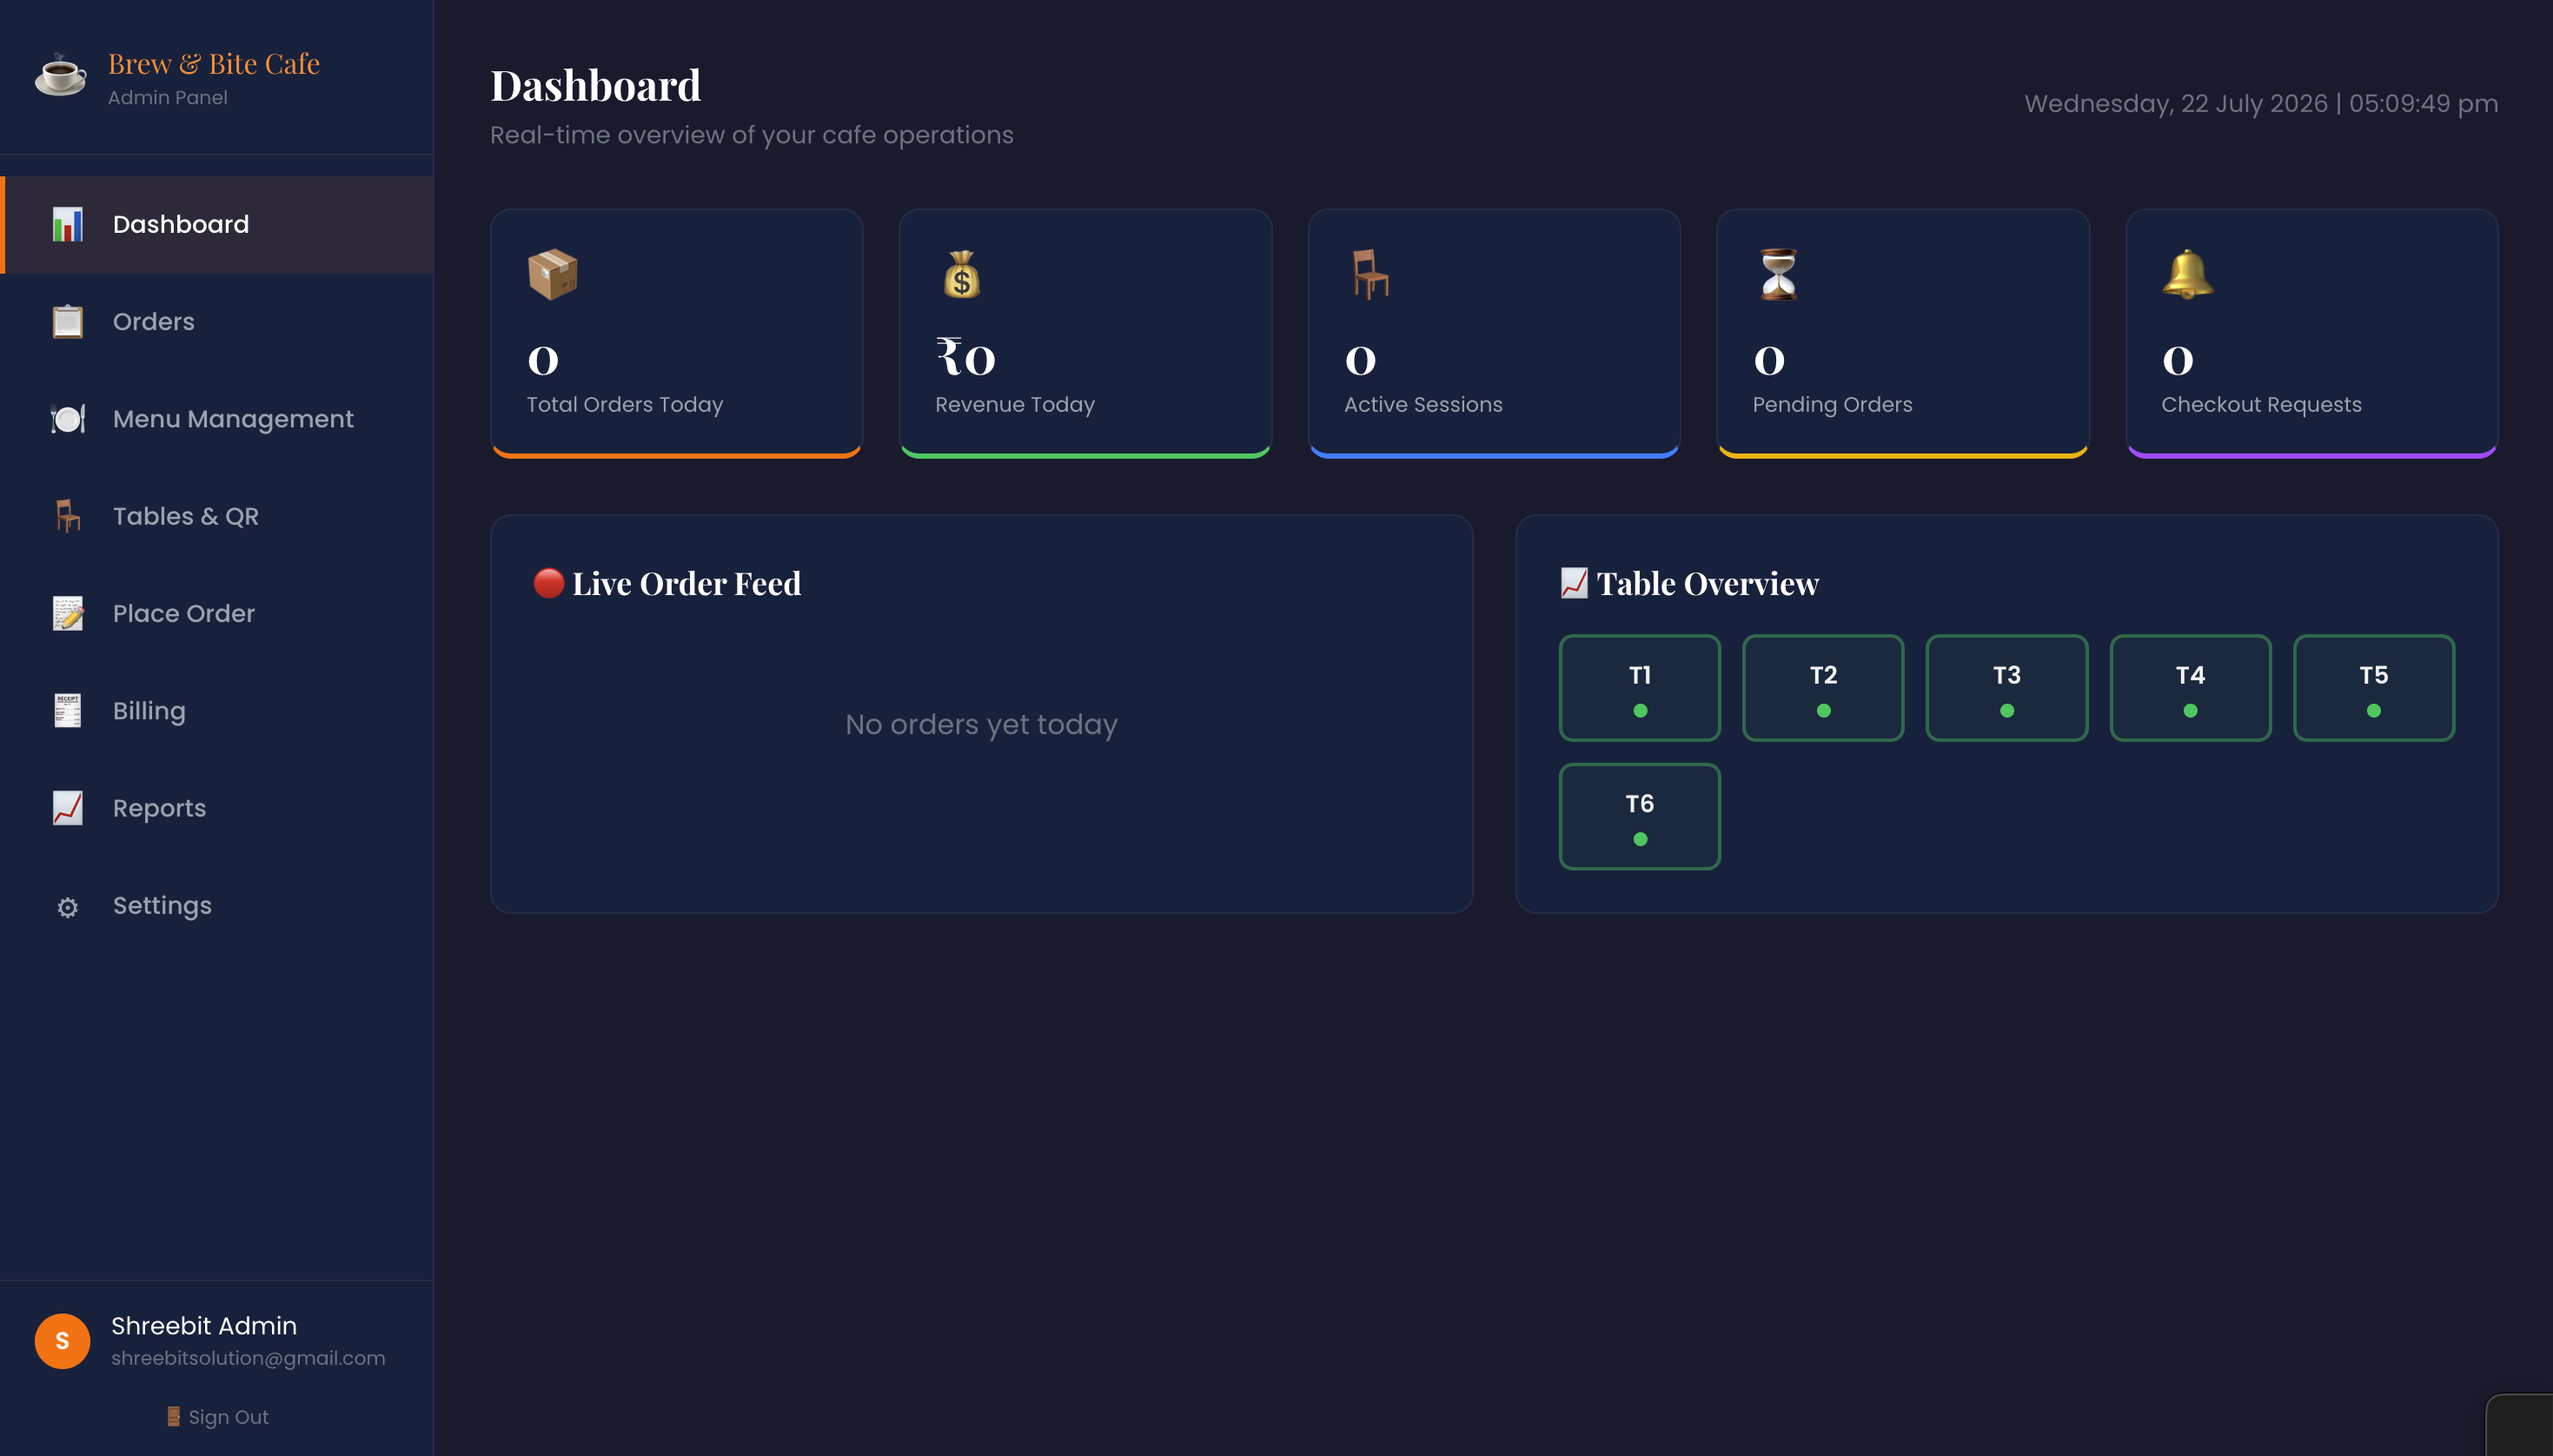2553x1456 pixels.
Task: Go to Billing section
Action: coord(217,710)
